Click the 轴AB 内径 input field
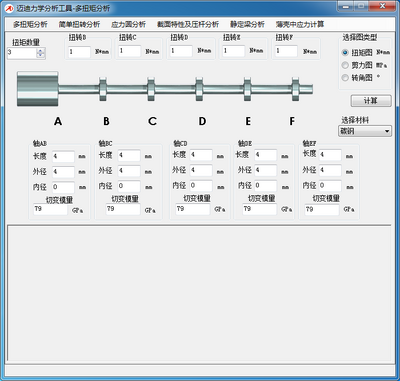 click(63, 187)
